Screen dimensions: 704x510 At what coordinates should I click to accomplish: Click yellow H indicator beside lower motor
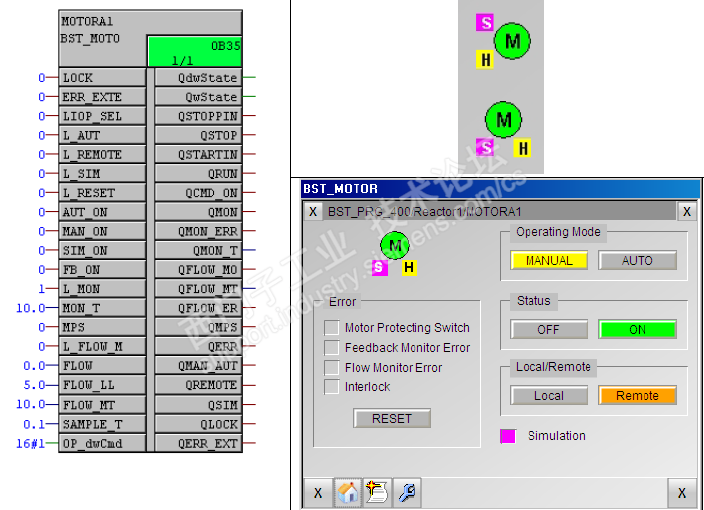(523, 148)
